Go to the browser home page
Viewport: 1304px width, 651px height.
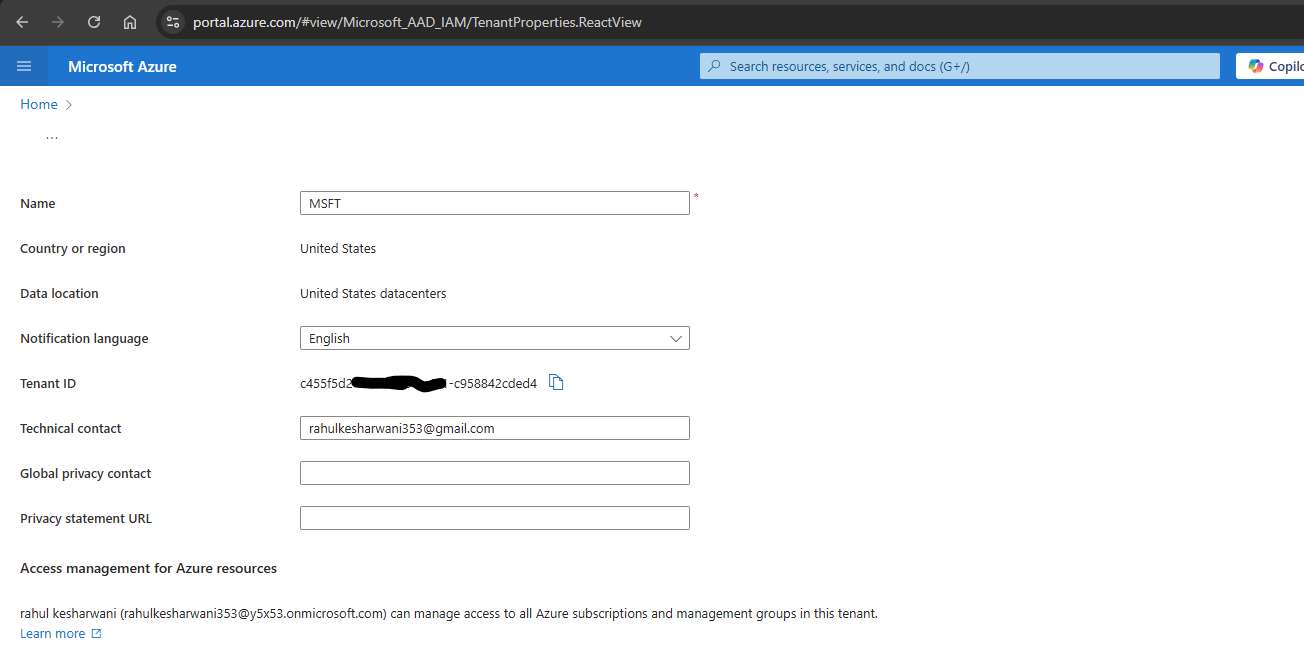tap(129, 21)
